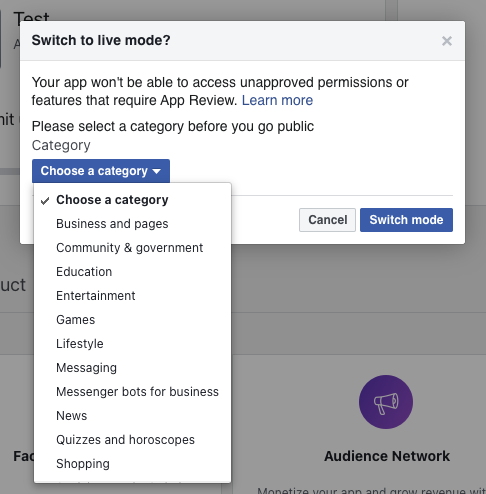Choose the Education category
The image size is (486, 494).
point(132,272)
